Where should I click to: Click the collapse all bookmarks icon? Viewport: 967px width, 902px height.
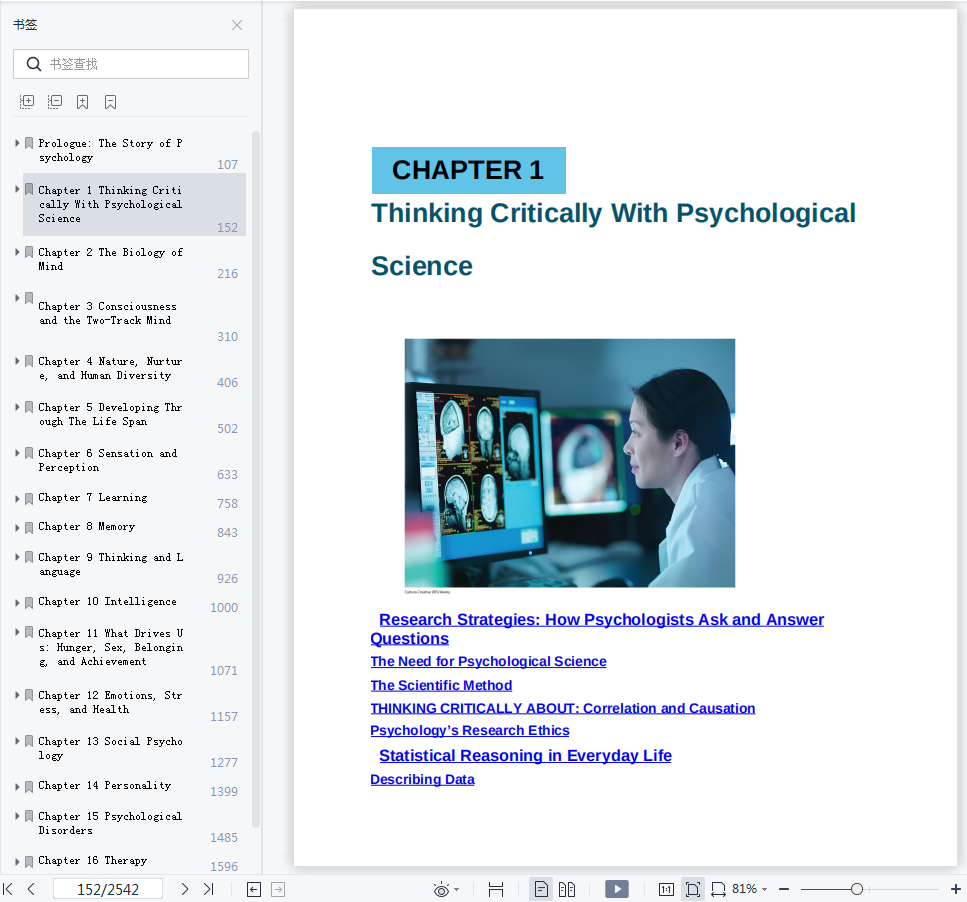55,102
